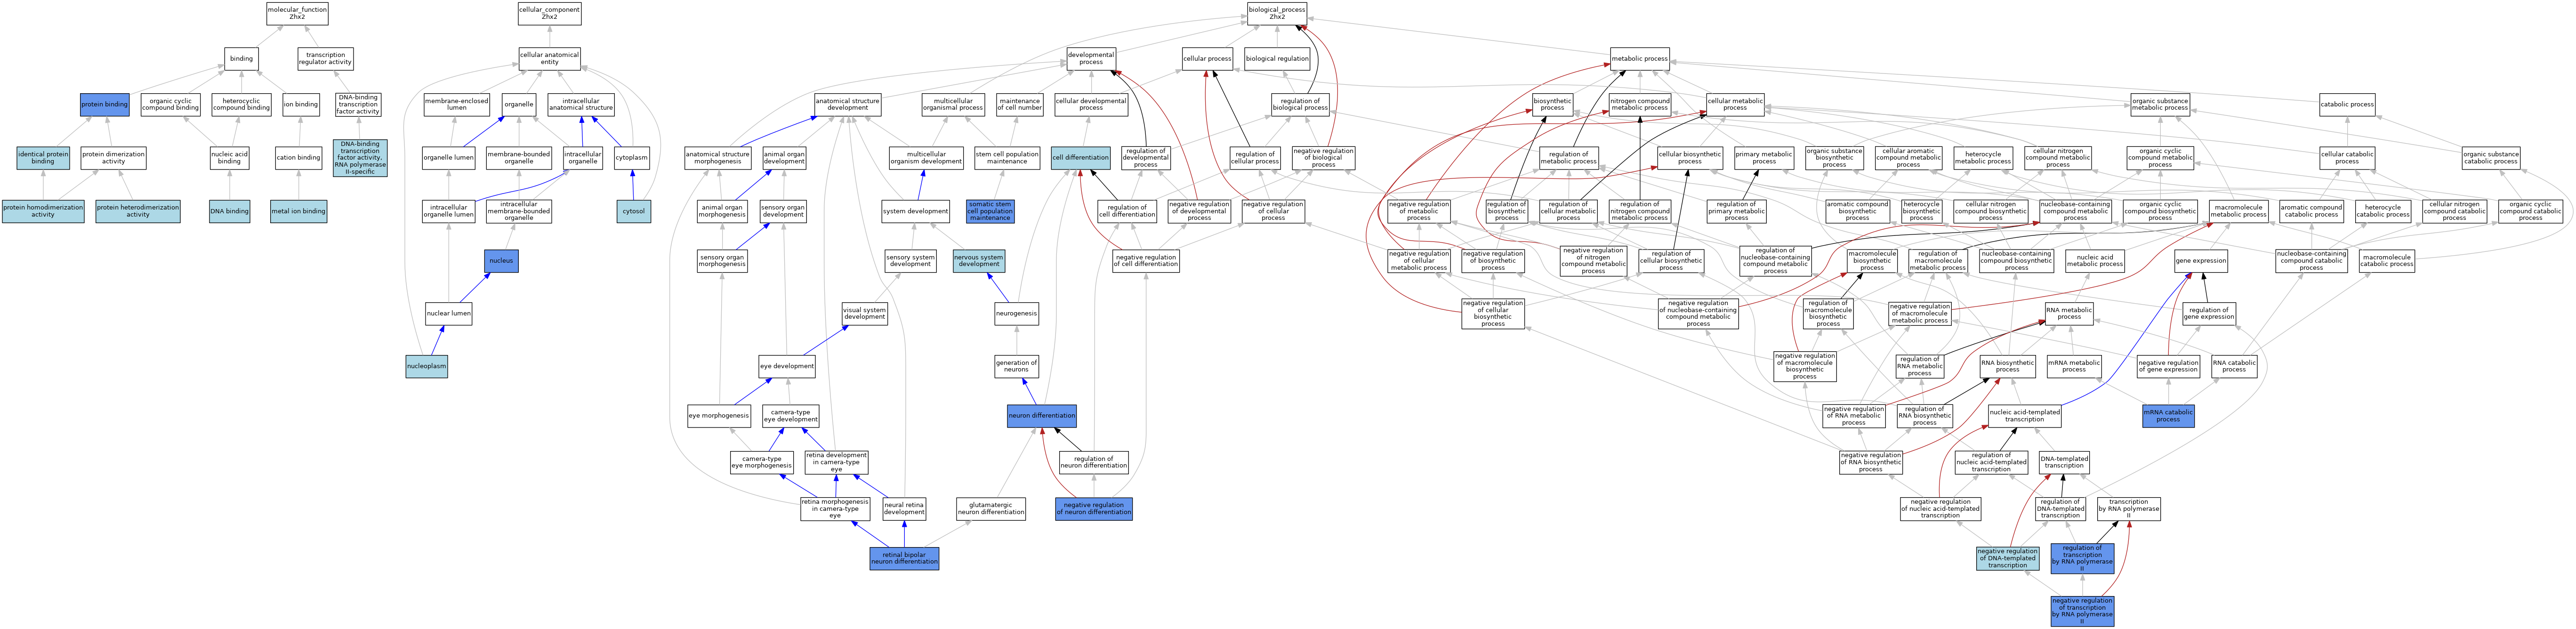Select the 'neurogenesis' node
The height and width of the screenshot is (629, 2576).
1016,314
